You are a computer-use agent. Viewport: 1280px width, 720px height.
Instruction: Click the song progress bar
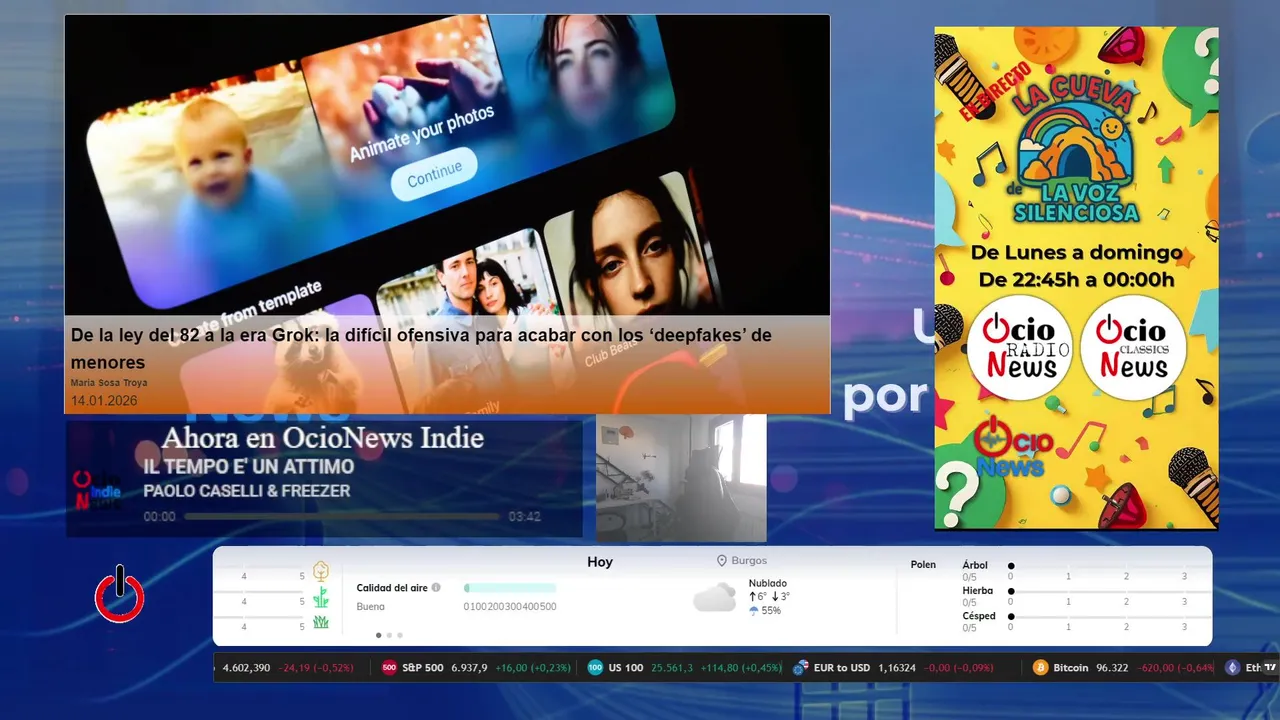coord(341,517)
